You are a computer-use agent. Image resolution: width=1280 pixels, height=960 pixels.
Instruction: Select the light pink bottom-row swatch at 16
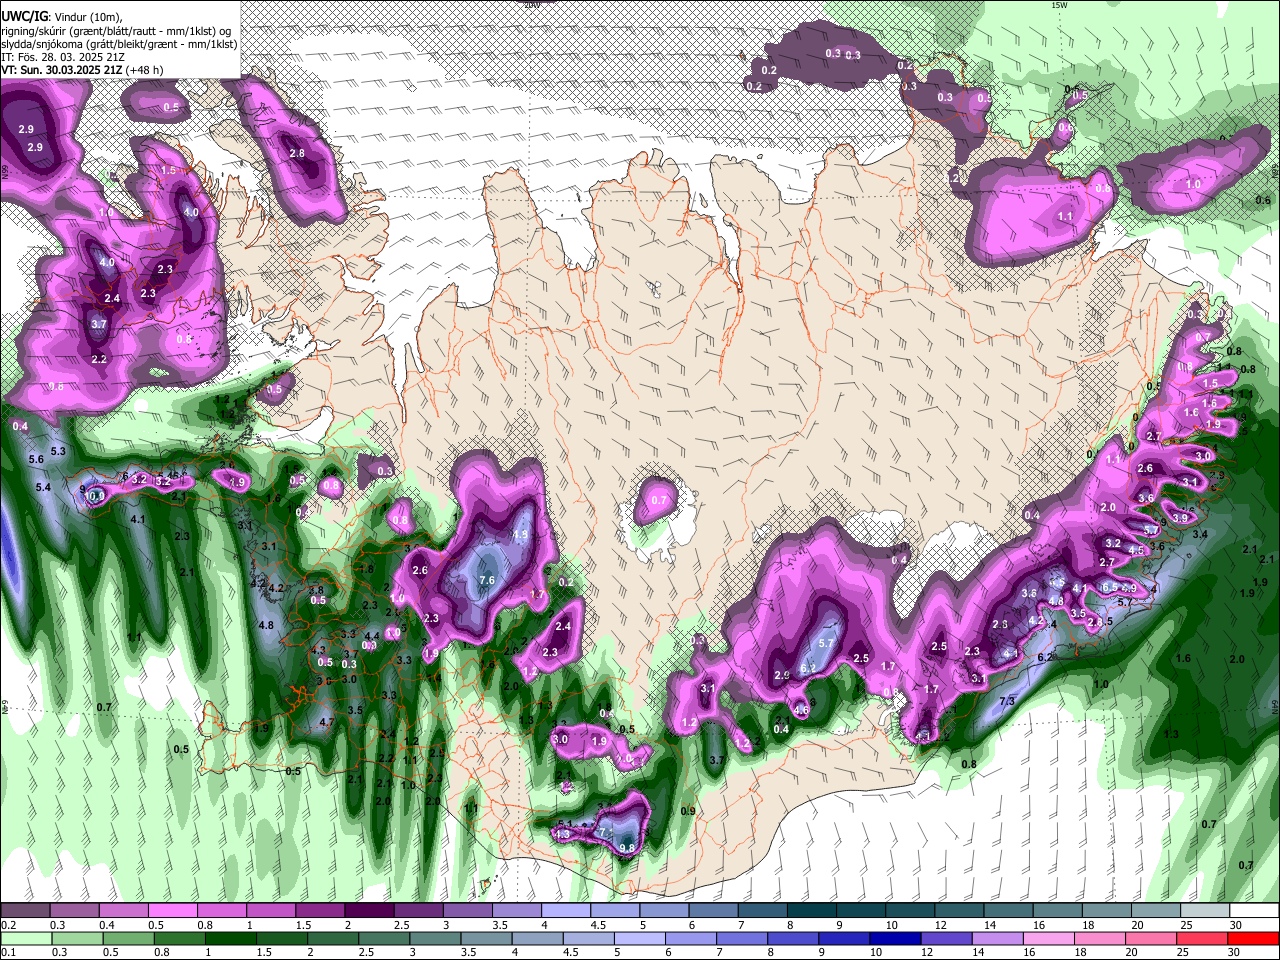(x=1049, y=938)
